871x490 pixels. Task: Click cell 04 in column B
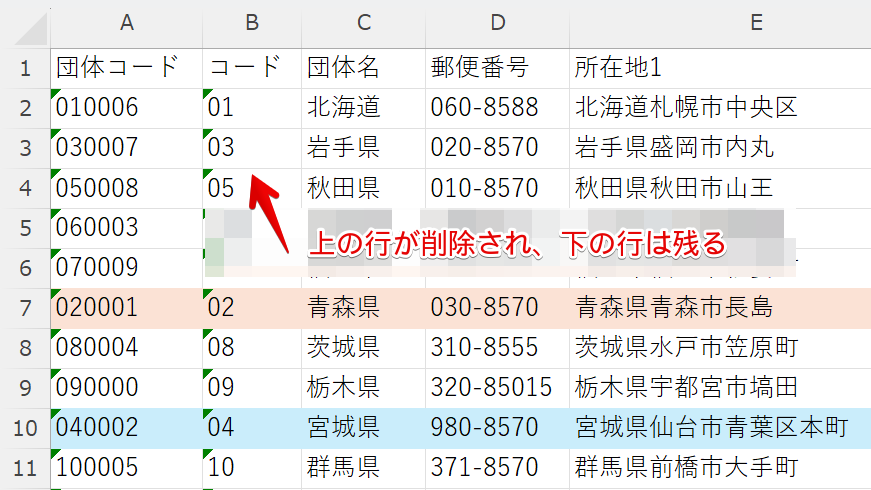(x=252, y=429)
